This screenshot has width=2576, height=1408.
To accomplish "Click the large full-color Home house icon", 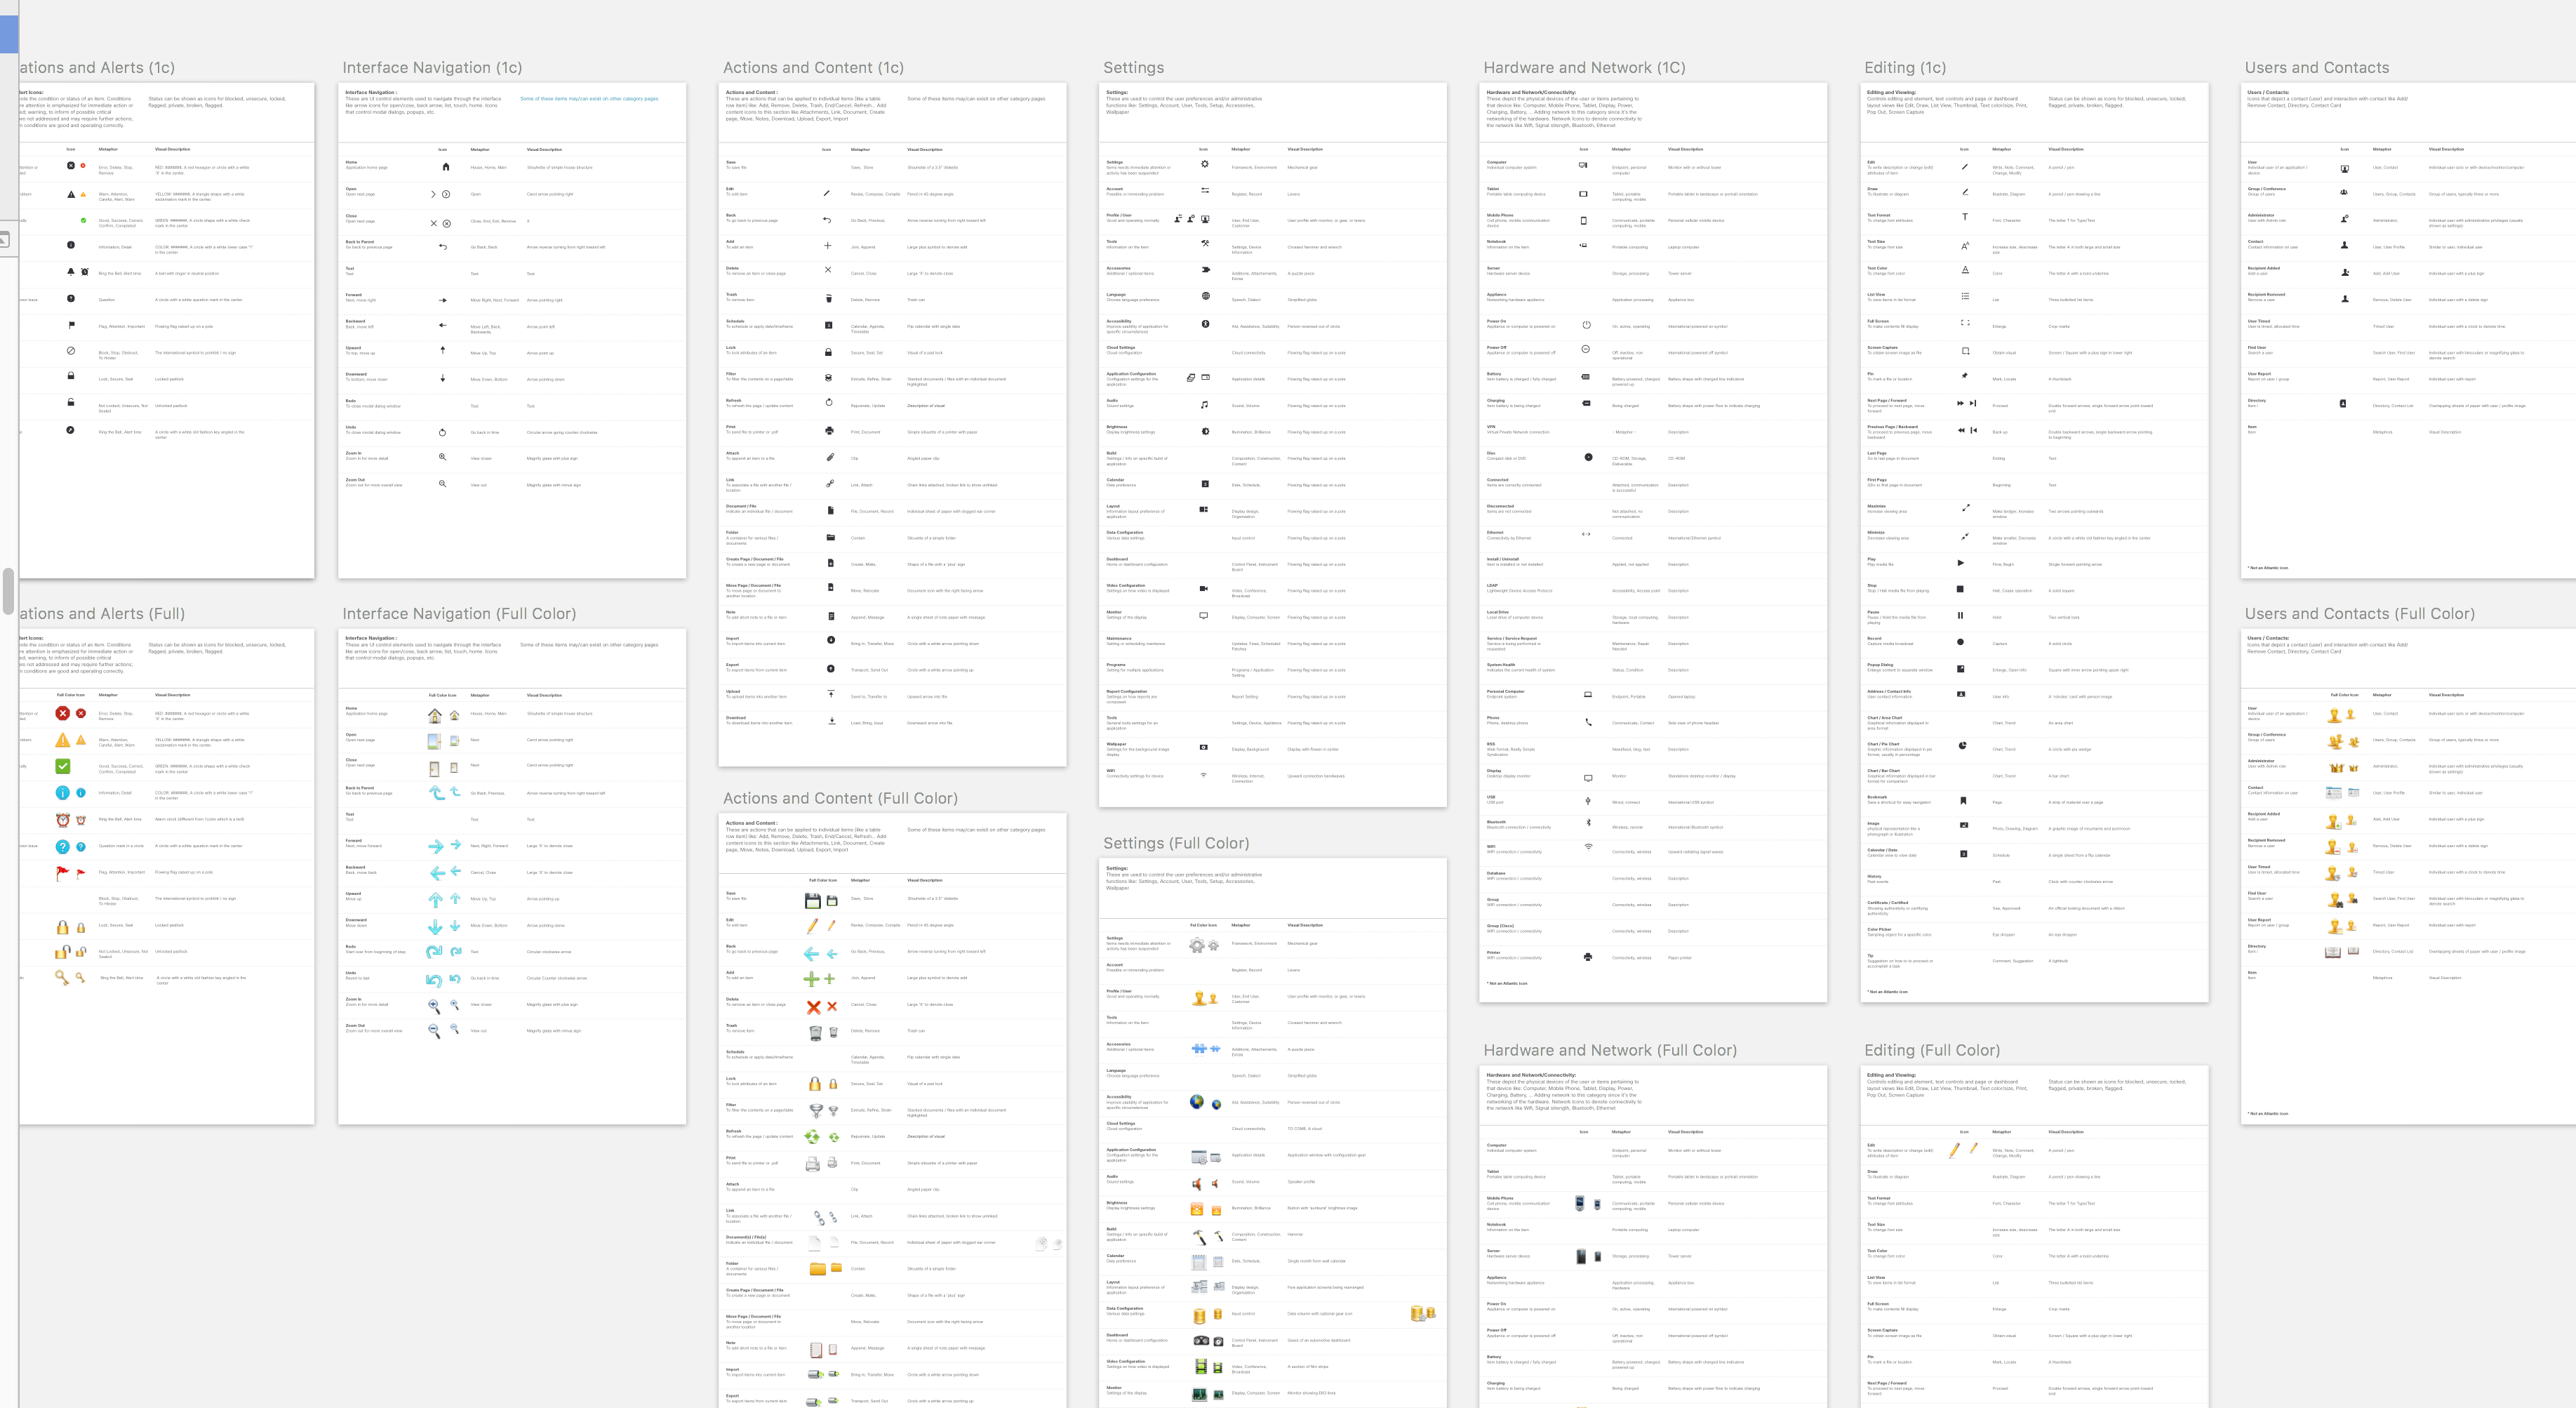I will click(x=434, y=716).
